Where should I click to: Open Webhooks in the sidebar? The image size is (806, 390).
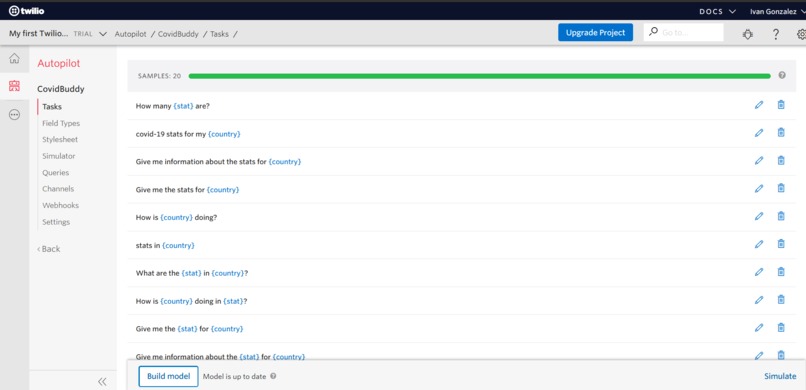61,206
